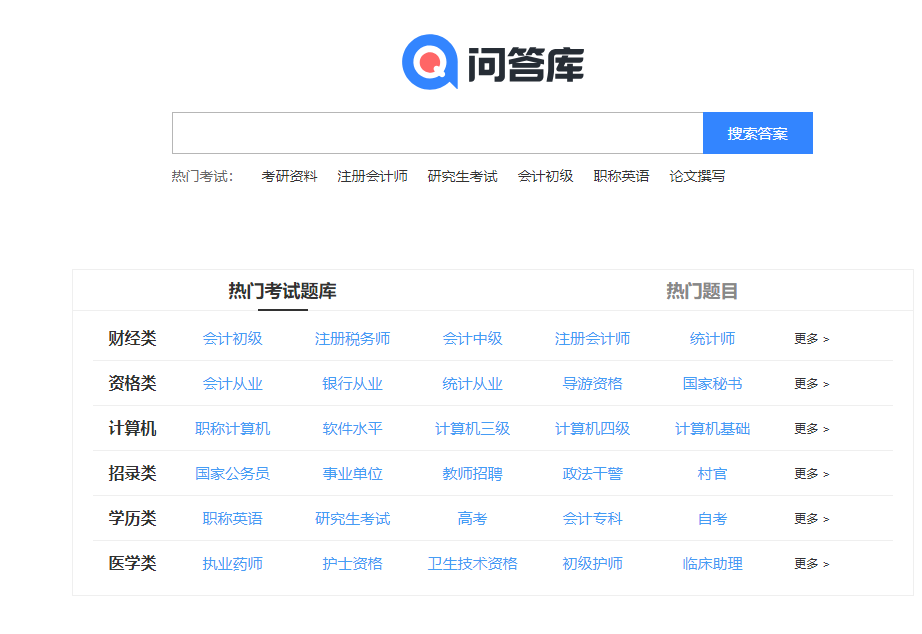Click the 搜索答案 search button
Screen dimensions: 922x634
pyautogui.click(x=758, y=132)
